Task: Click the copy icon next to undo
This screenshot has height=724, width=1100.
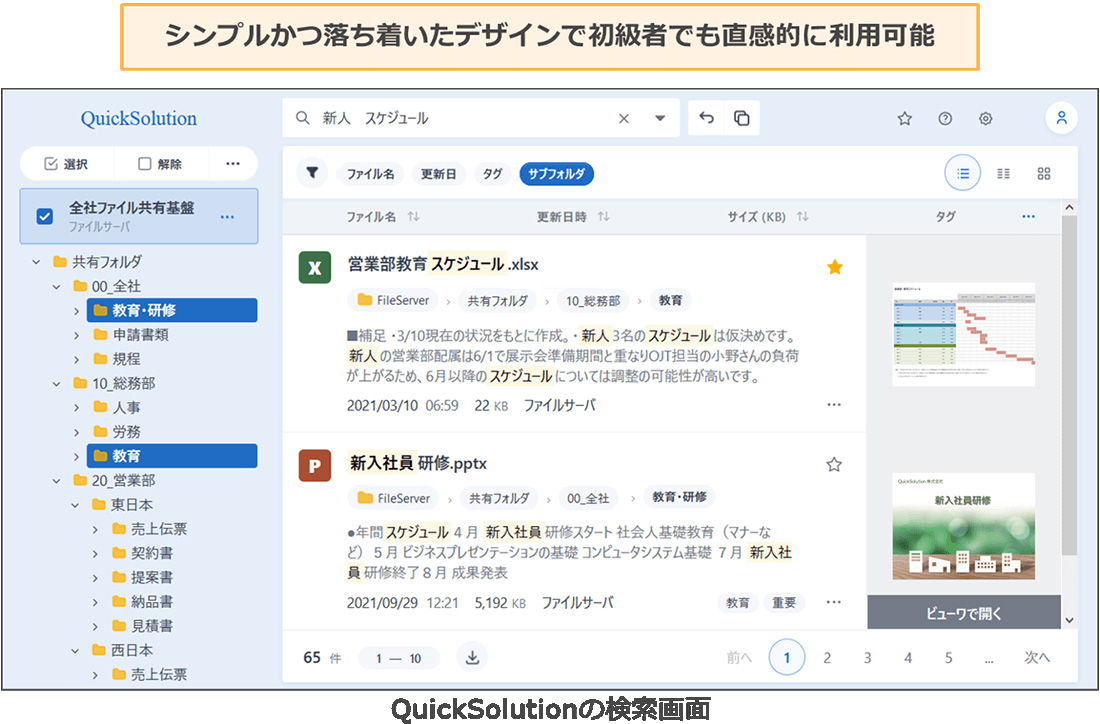Action: coord(740,117)
